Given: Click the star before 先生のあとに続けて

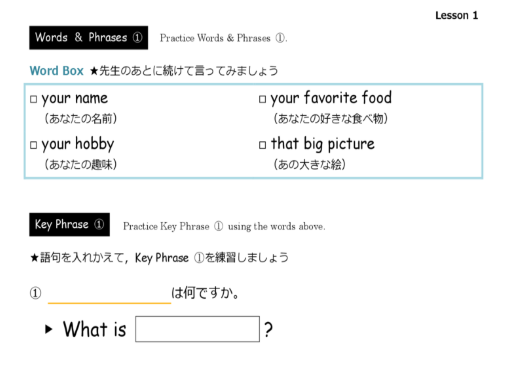Looking at the screenshot, I should click(94, 71).
